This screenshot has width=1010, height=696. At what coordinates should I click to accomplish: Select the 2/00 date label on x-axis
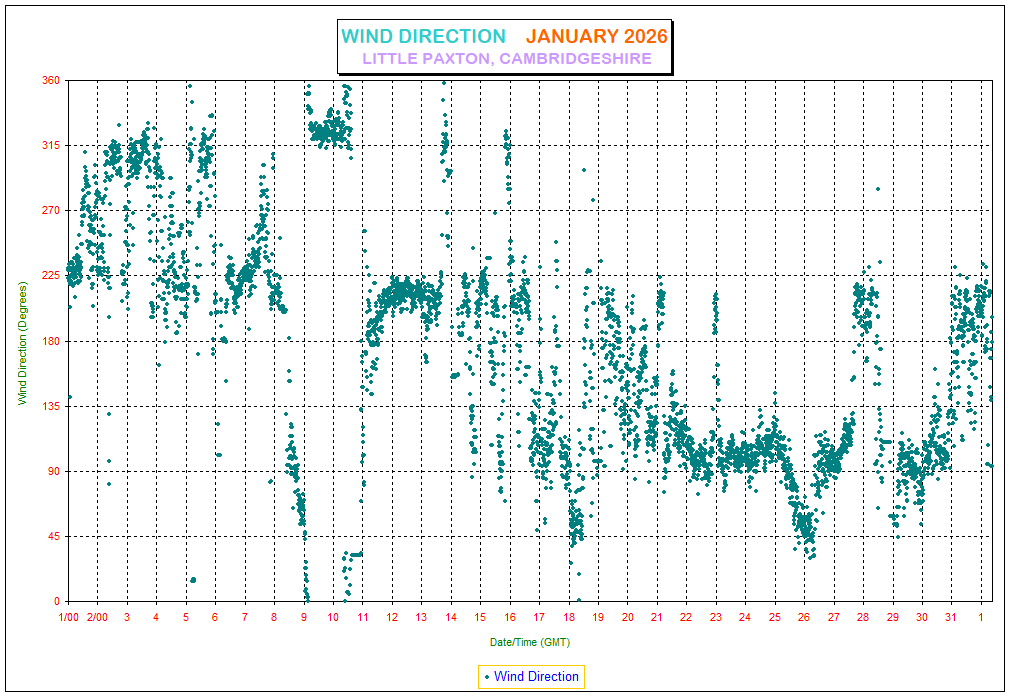[x=97, y=618]
